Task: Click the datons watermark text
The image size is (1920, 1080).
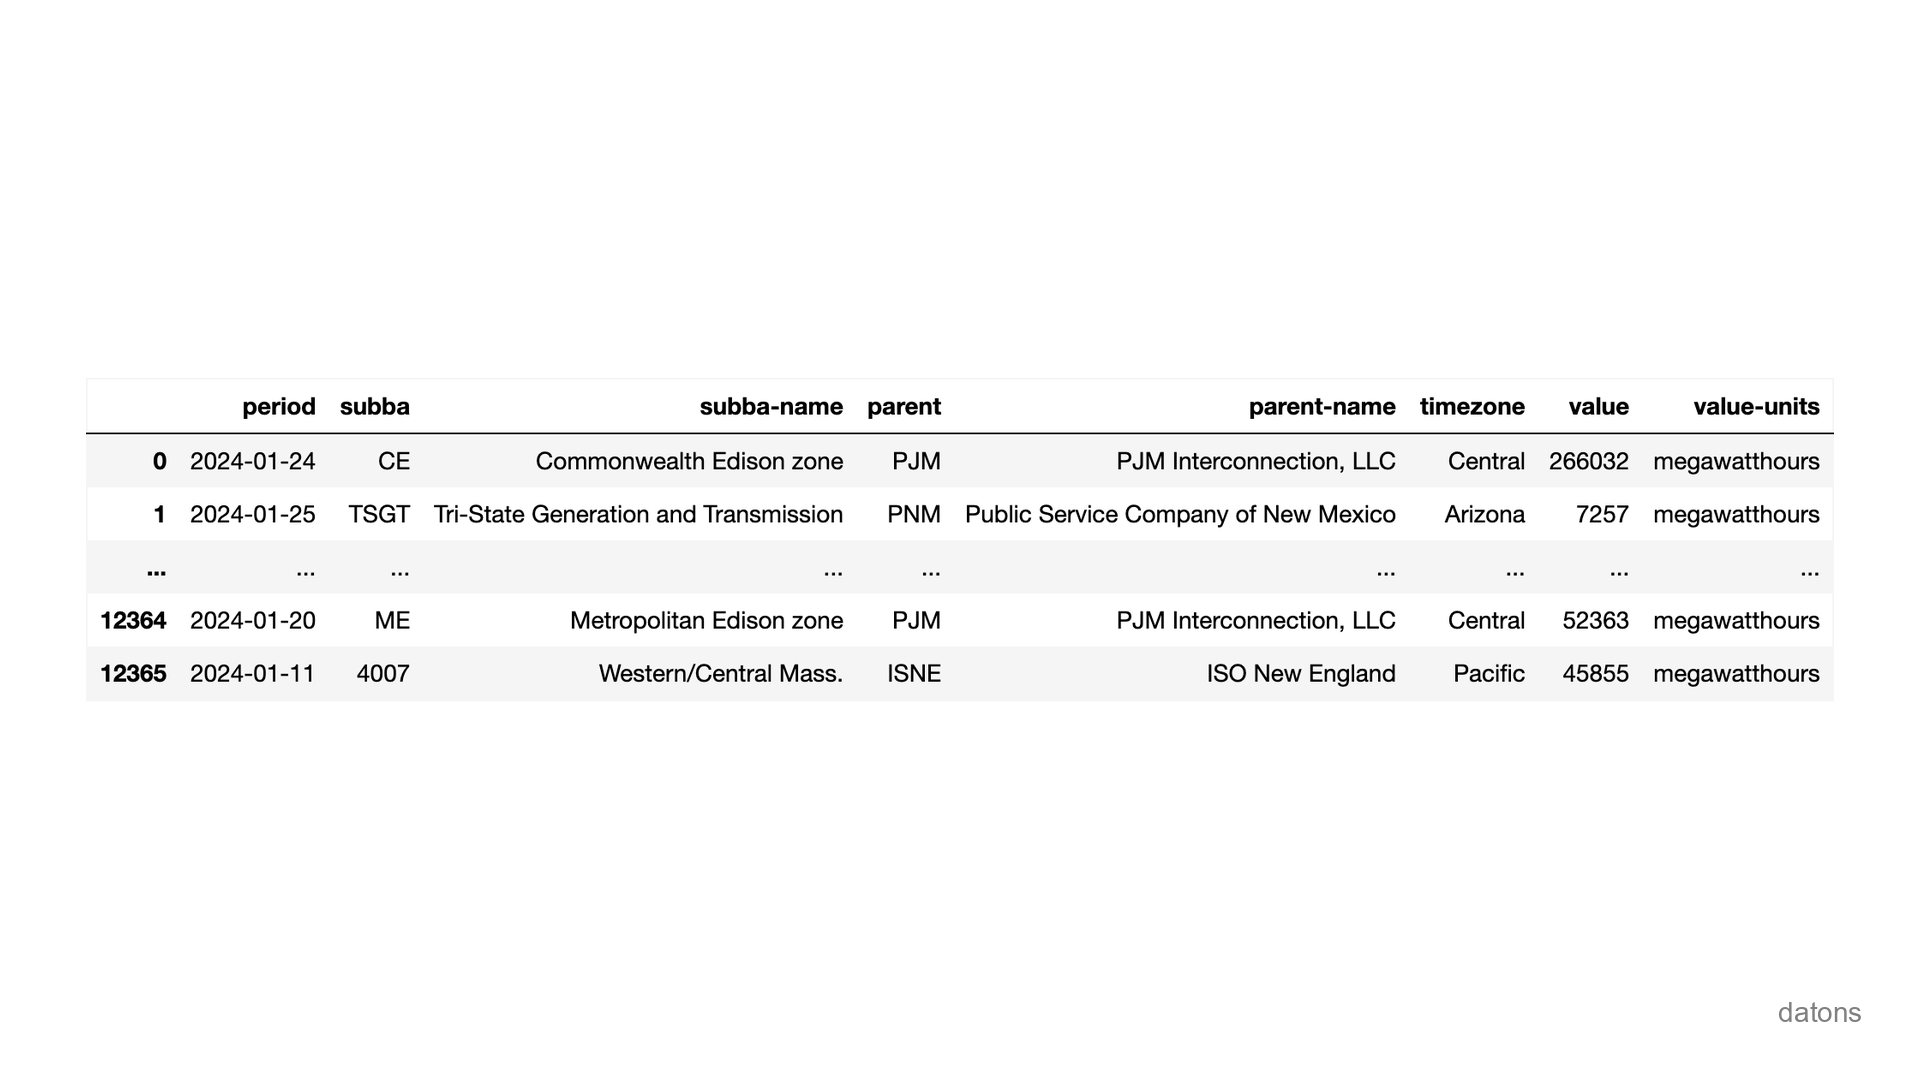Action: [1818, 1013]
